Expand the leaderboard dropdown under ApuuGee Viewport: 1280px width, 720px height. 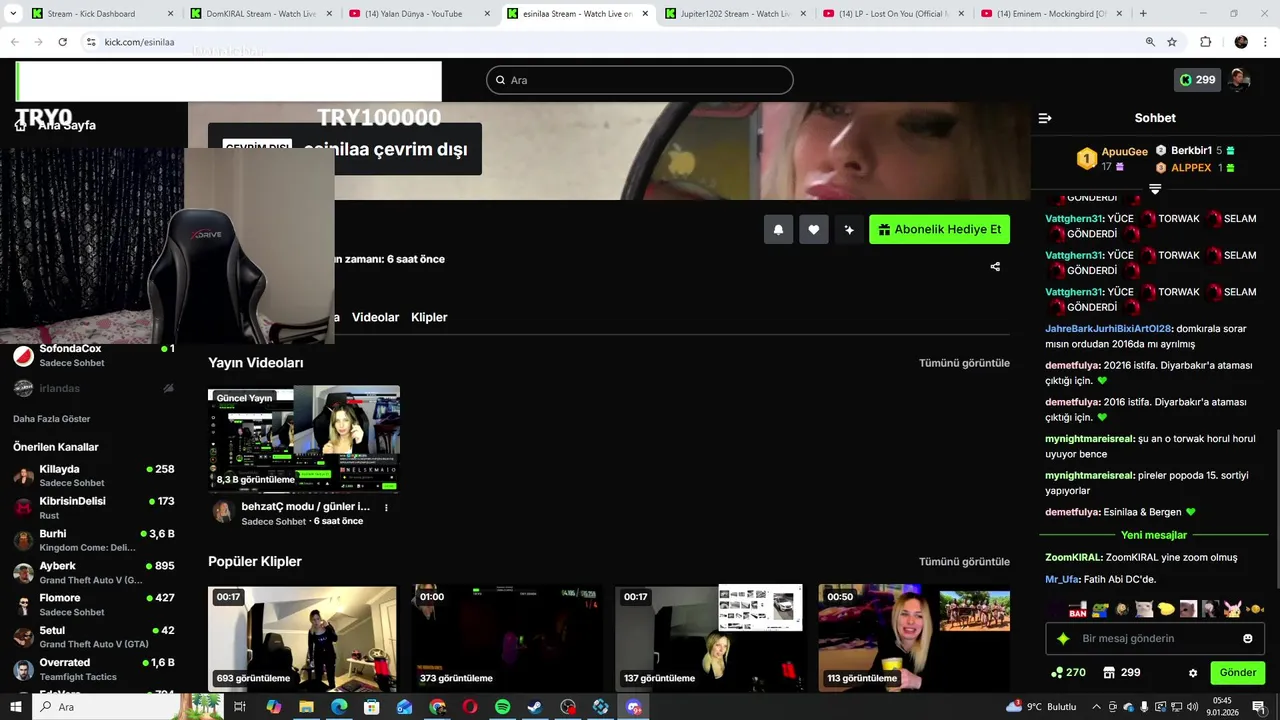coord(1155,189)
